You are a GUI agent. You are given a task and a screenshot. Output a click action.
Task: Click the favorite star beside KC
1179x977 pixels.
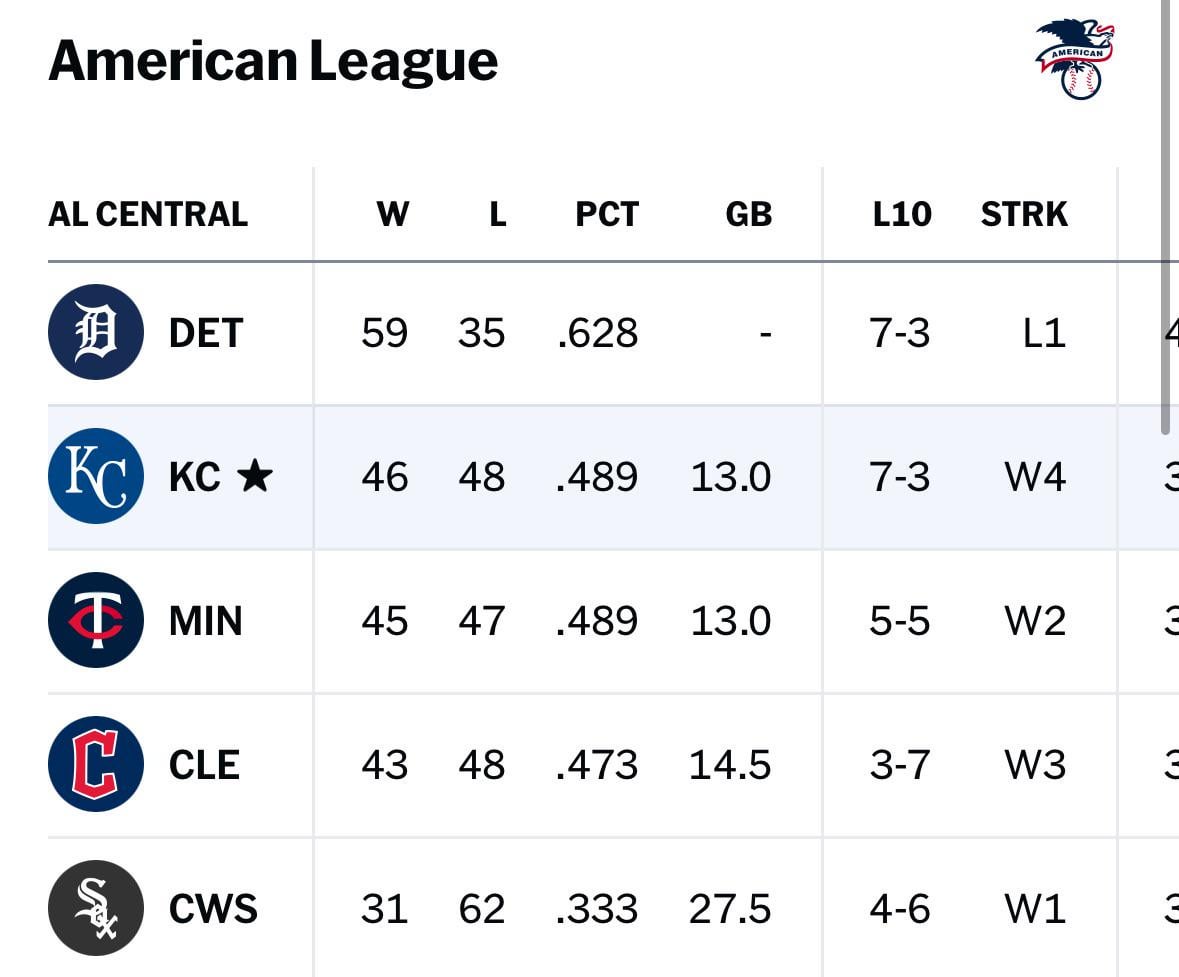(x=255, y=476)
